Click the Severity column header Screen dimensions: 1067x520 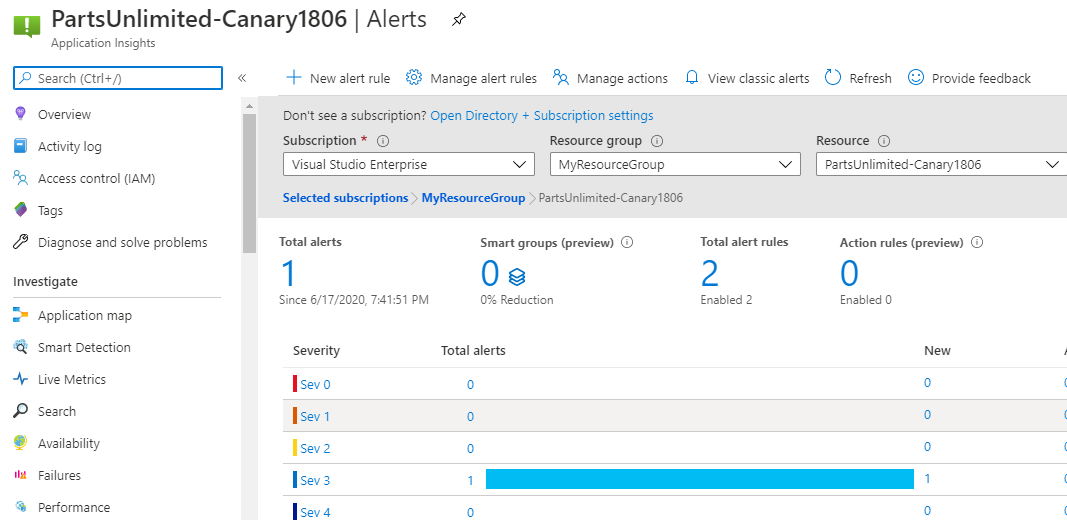point(316,351)
